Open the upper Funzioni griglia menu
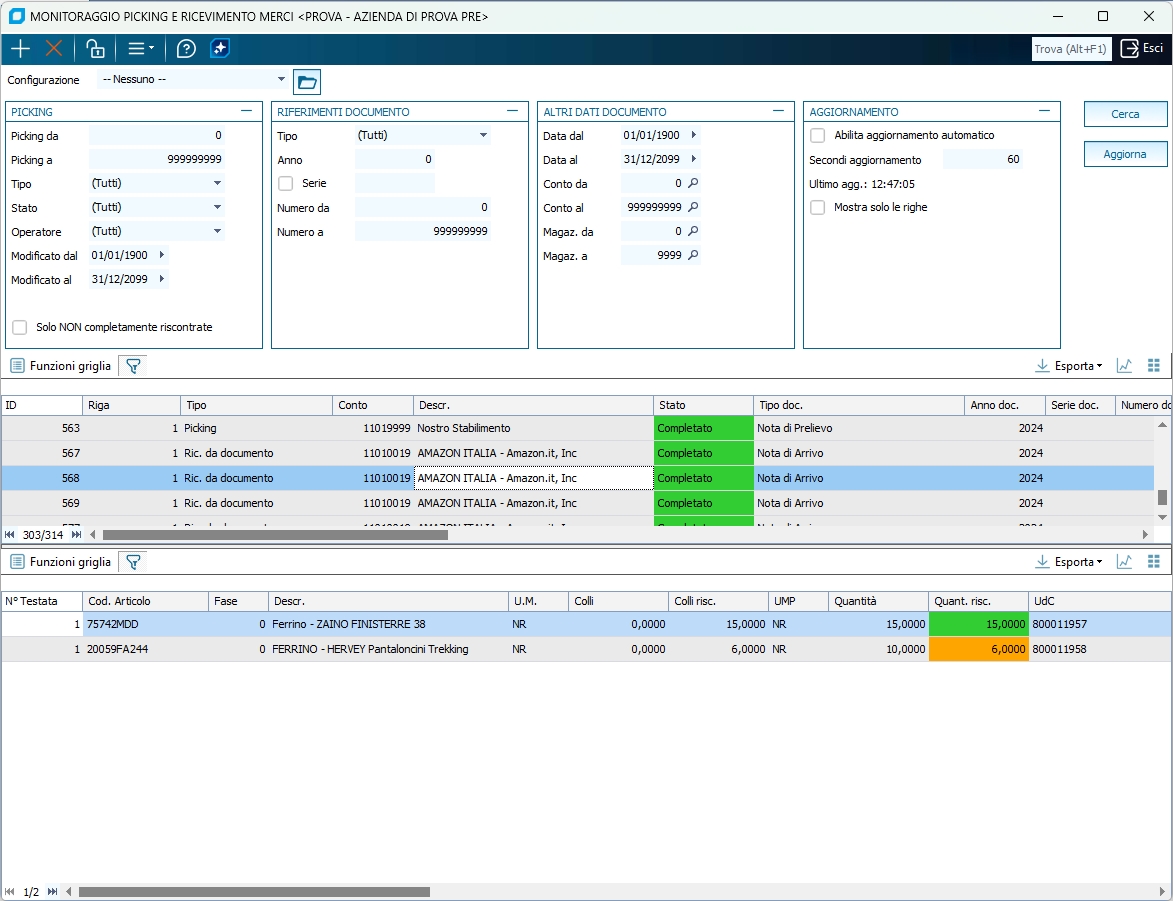 (60, 366)
